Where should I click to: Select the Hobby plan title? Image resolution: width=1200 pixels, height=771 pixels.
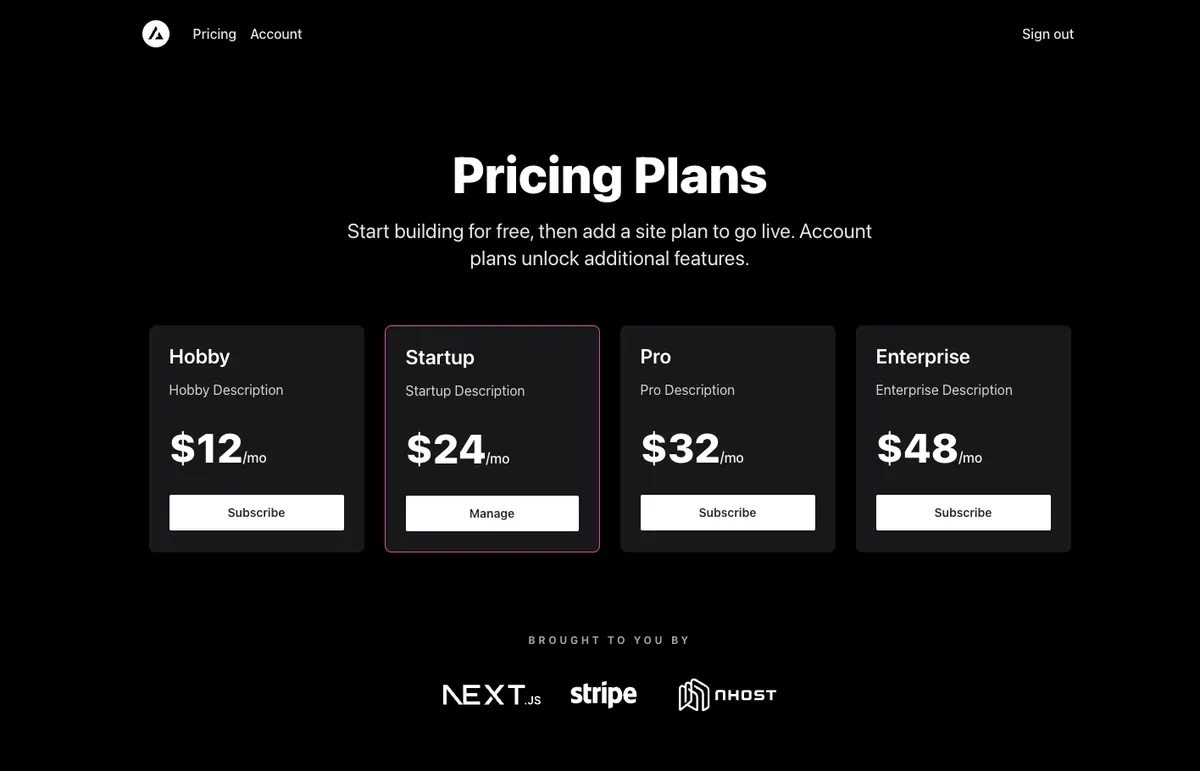click(x=199, y=357)
